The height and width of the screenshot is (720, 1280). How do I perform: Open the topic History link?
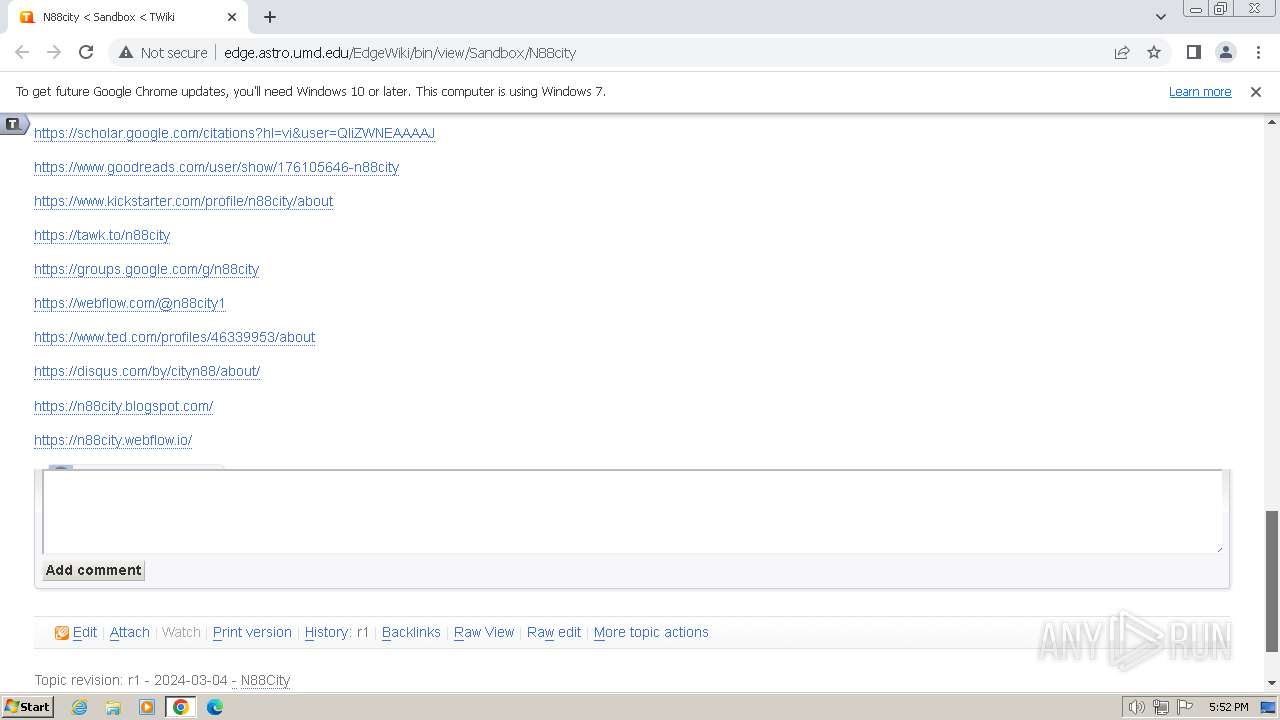tap(326, 632)
